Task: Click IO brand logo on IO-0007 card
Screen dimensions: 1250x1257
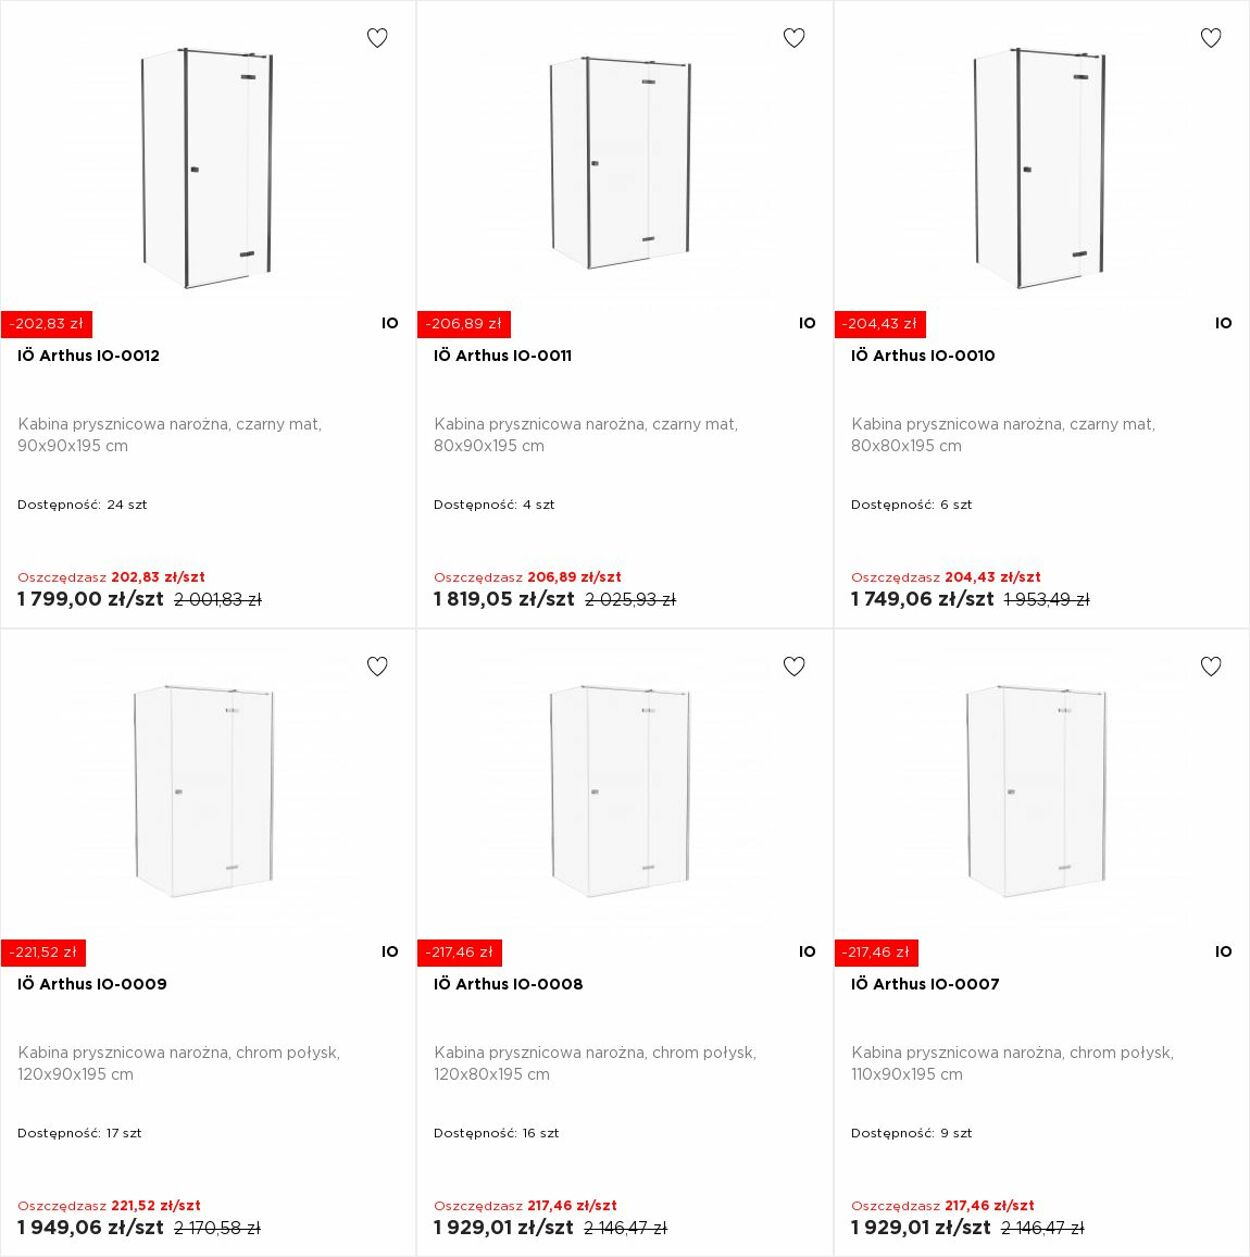Action: point(1223,952)
